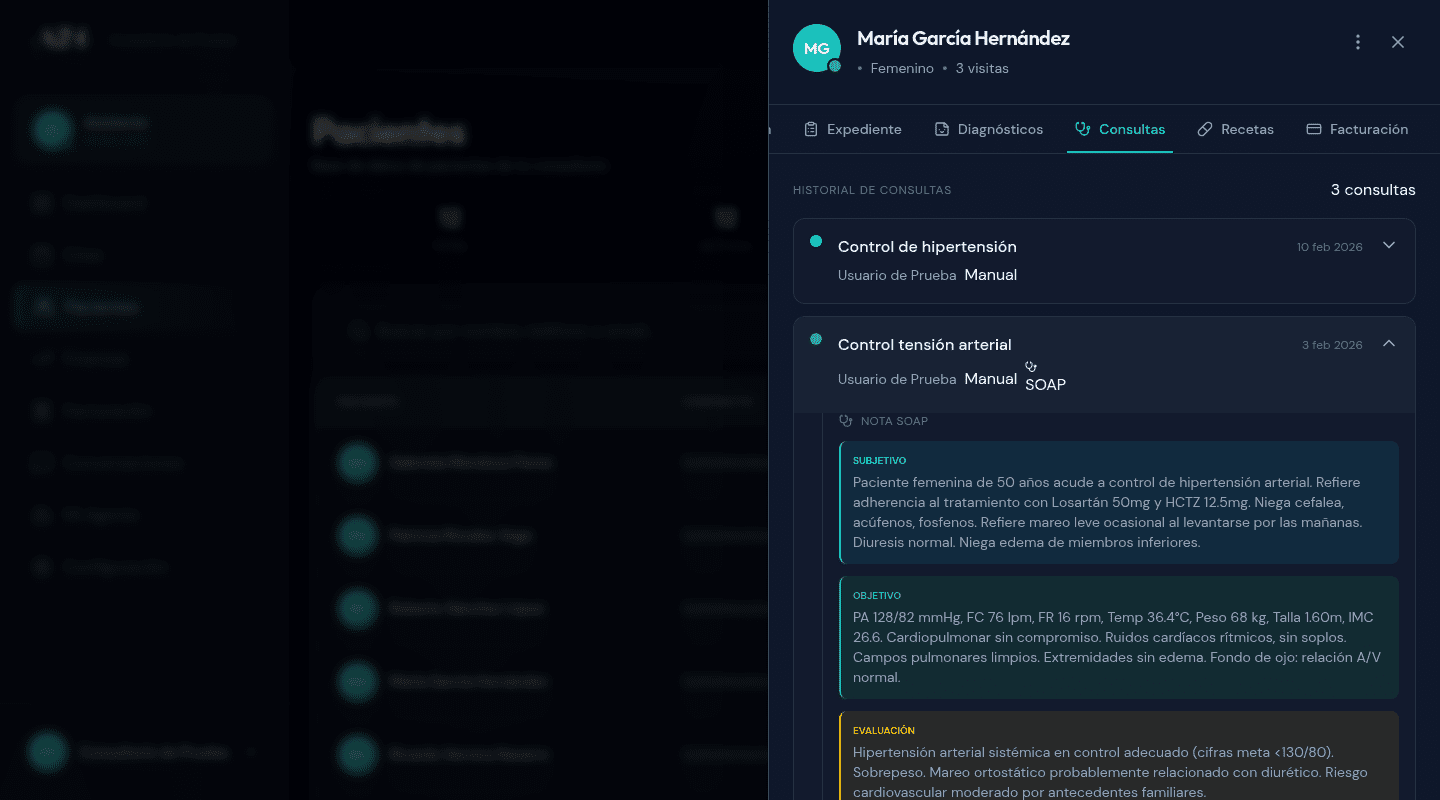Click the SOAP badge label
The width and height of the screenshot is (1440, 800).
(1045, 384)
